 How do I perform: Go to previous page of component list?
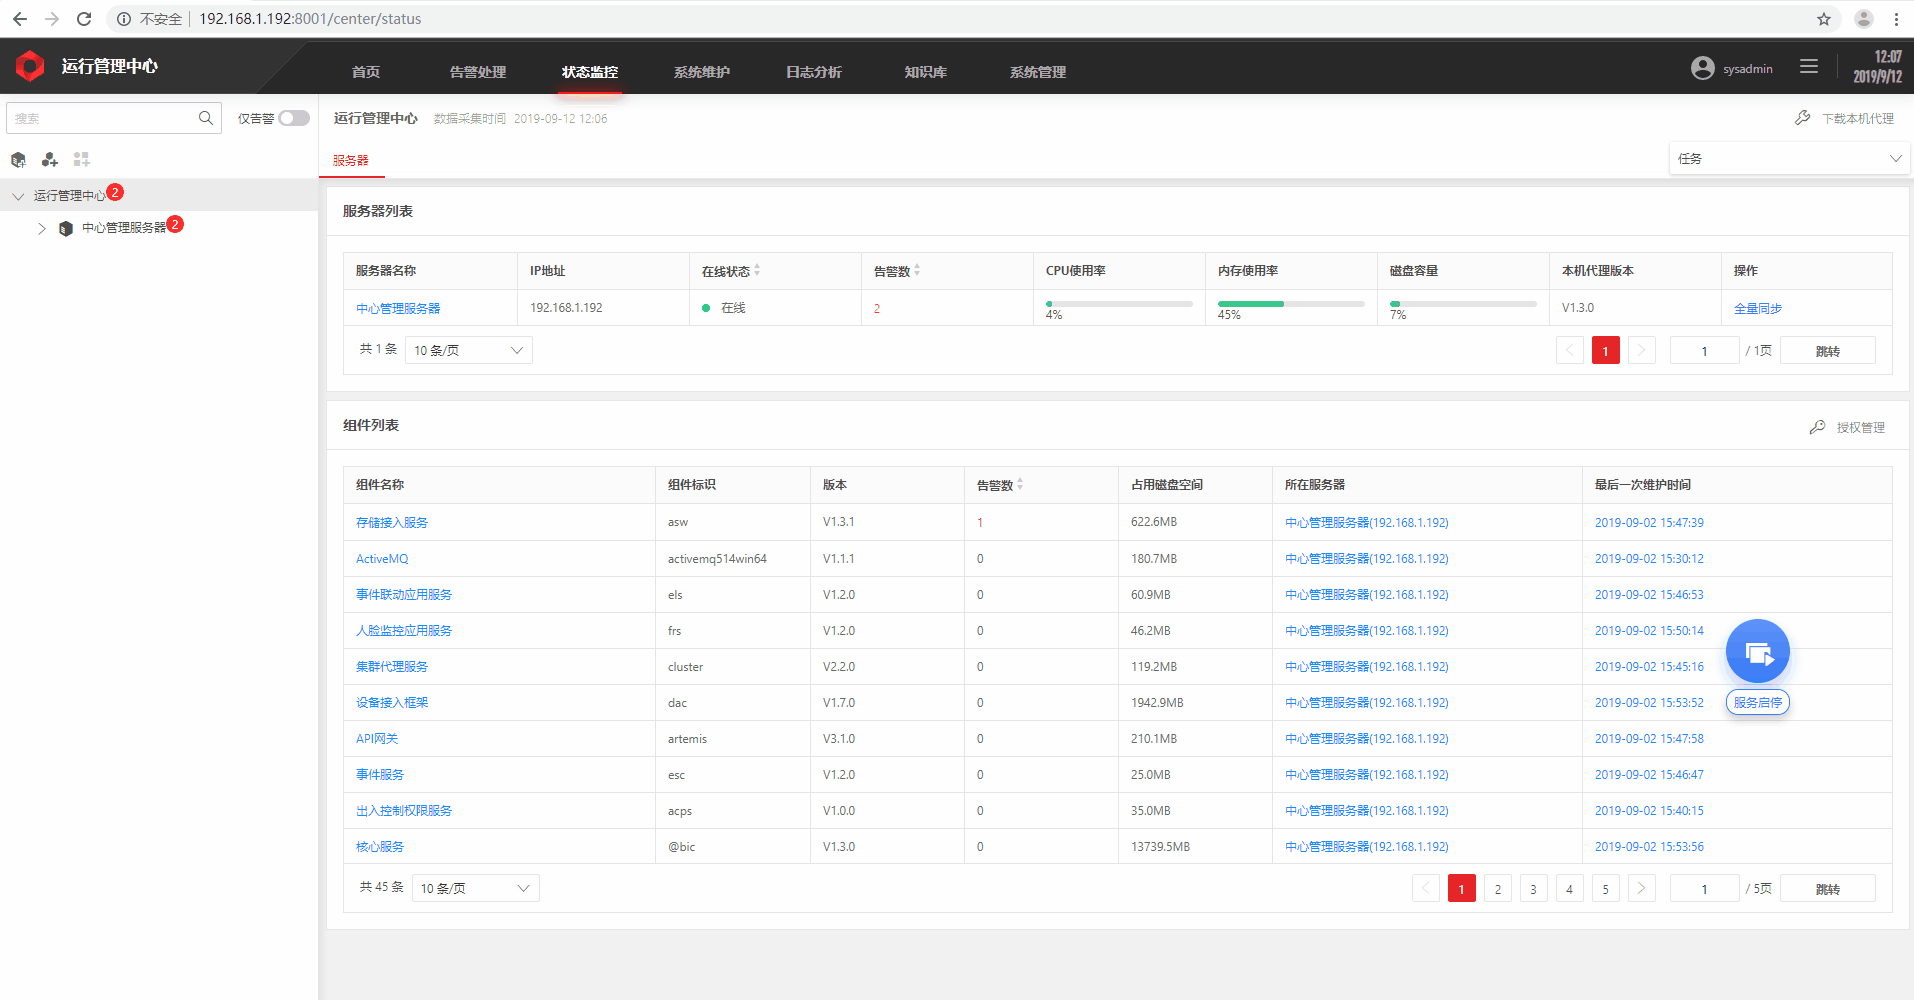click(x=1425, y=888)
